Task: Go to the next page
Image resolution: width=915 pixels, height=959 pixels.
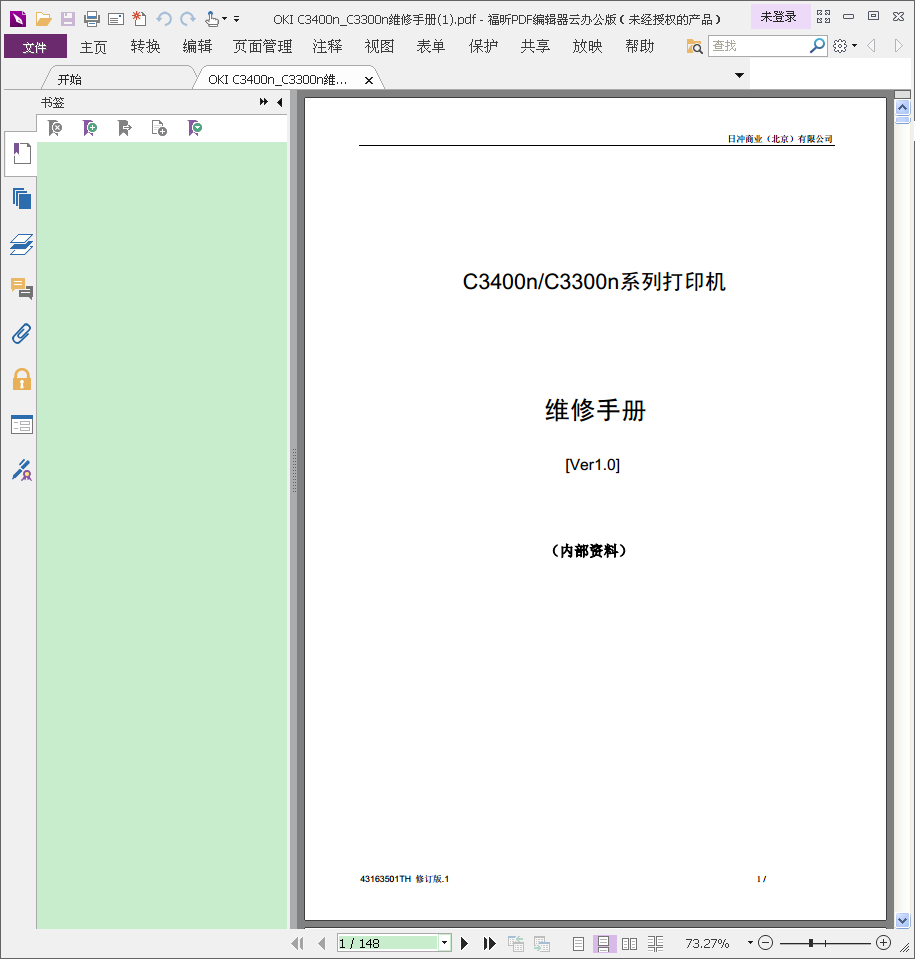Action: click(464, 943)
